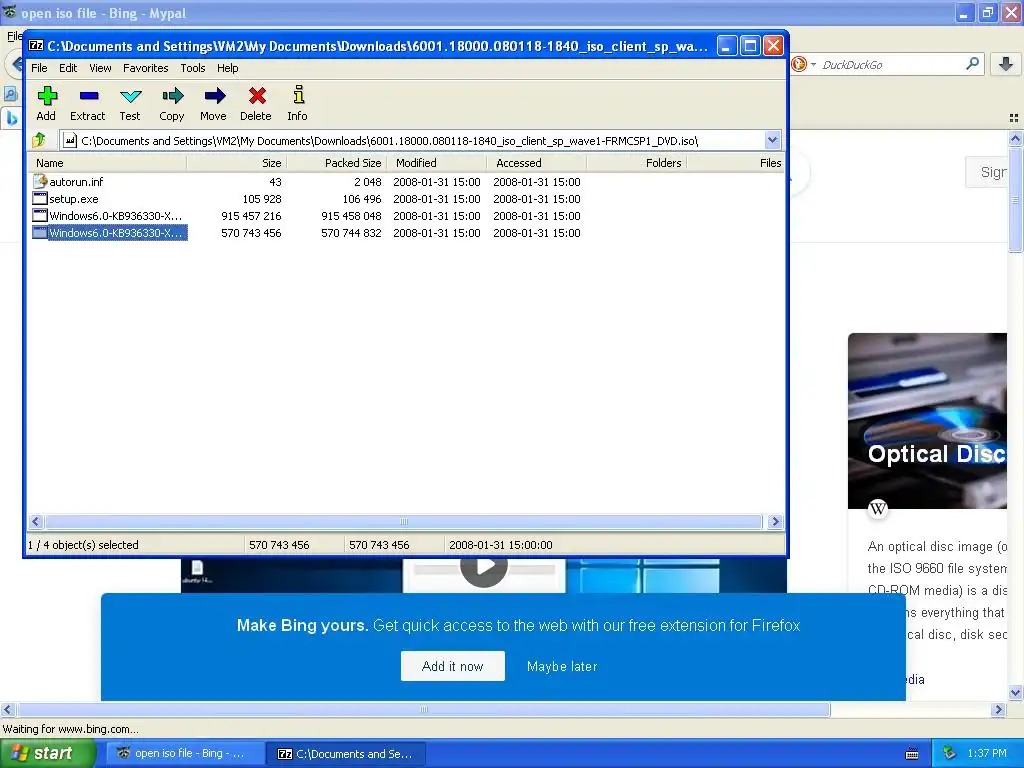Image resolution: width=1024 pixels, height=768 pixels.
Task: Open the Tools menu
Action: pyautogui.click(x=193, y=68)
